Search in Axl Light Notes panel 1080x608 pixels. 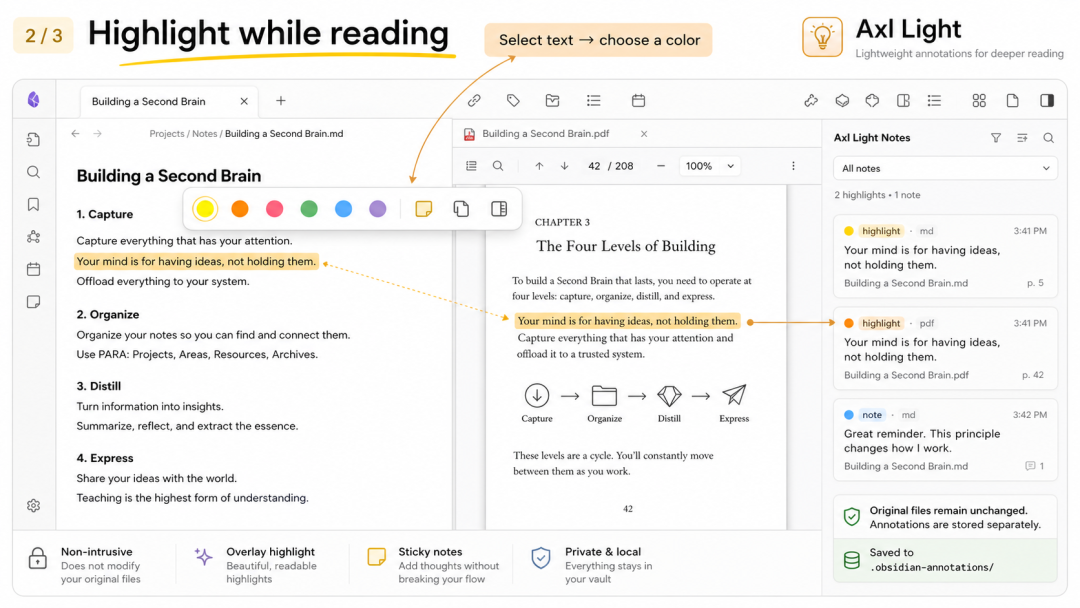(x=1048, y=138)
